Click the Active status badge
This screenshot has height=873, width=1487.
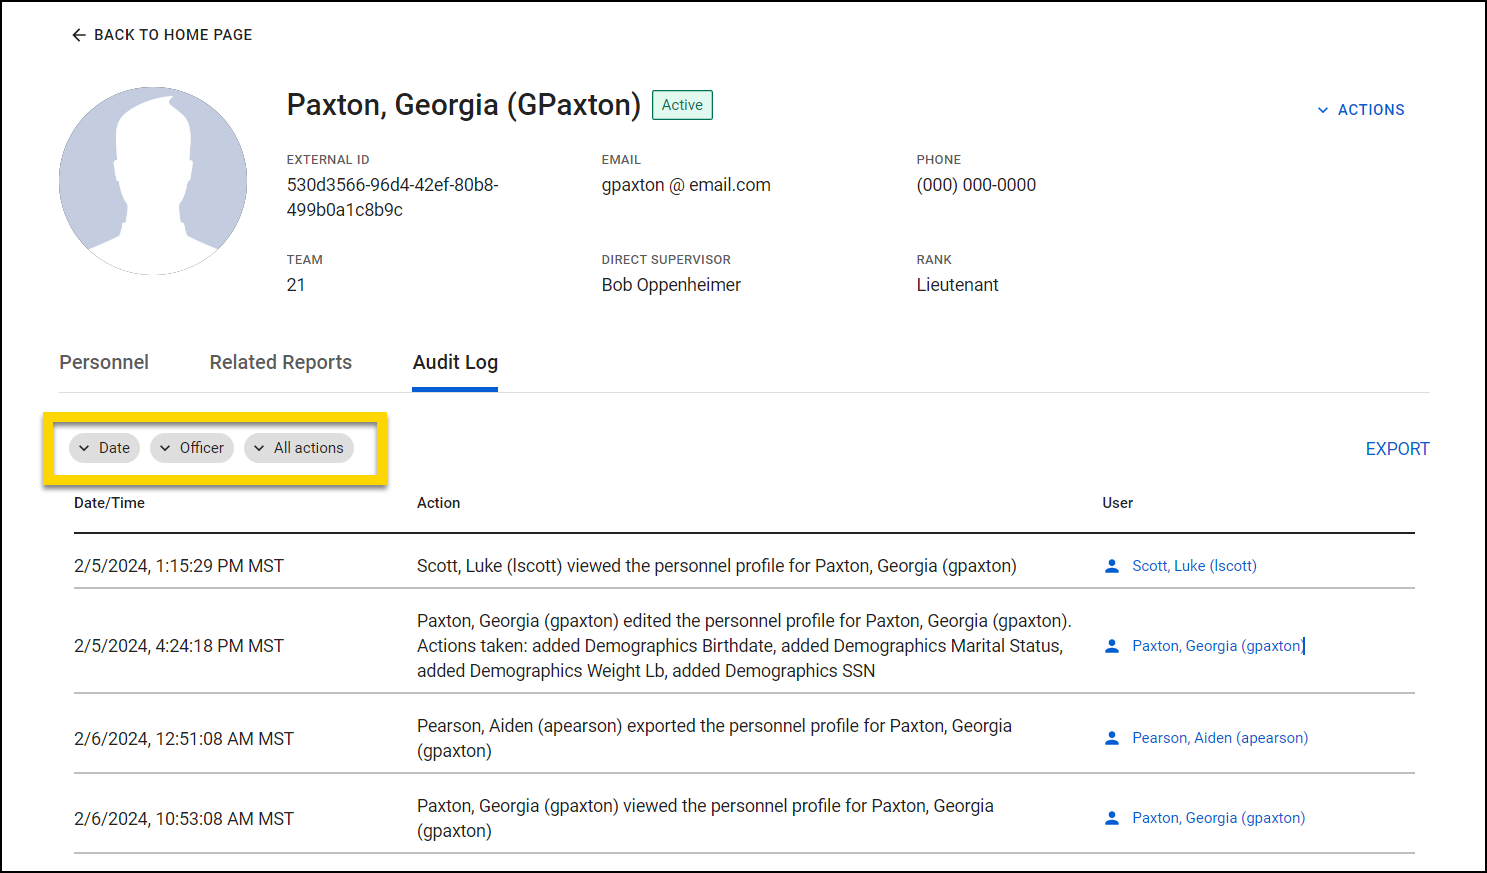point(681,104)
